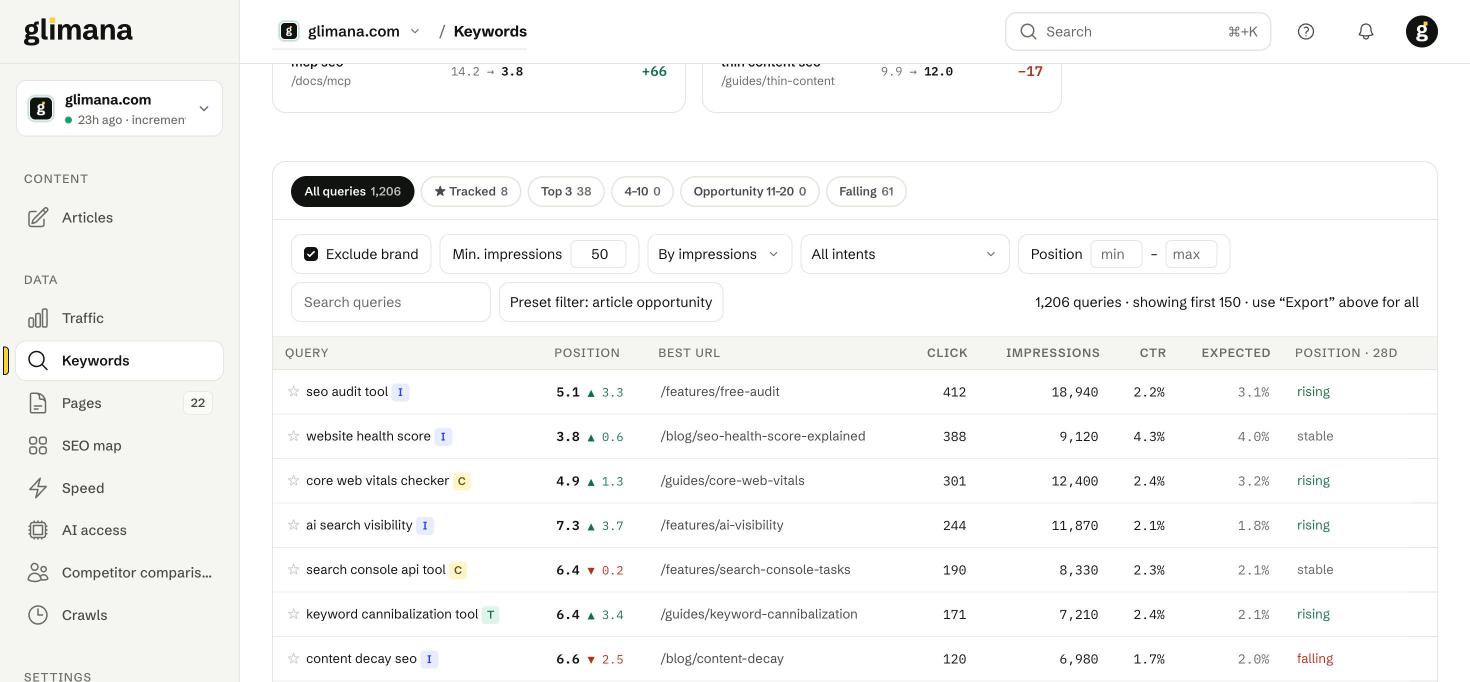Star the 'seo audit tool' query

click(x=294, y=392)
